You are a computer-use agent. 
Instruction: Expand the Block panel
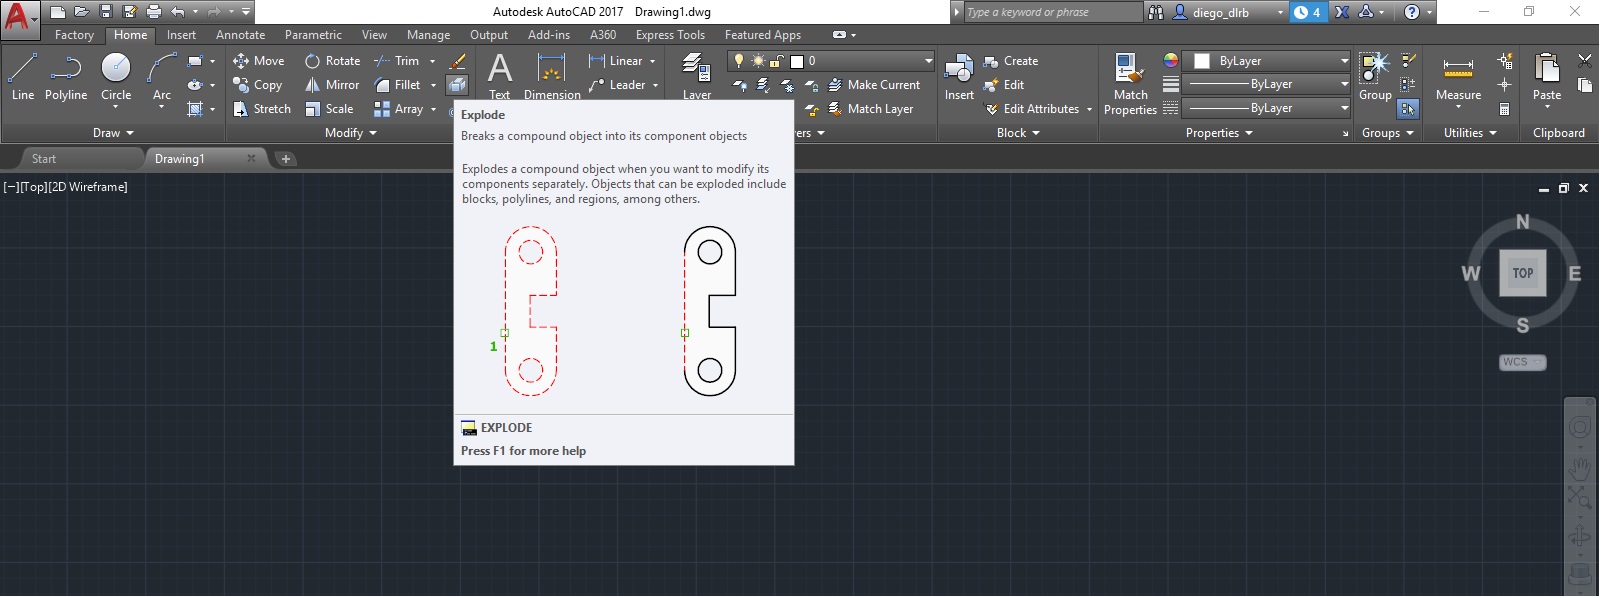[x=1018, y=133]
